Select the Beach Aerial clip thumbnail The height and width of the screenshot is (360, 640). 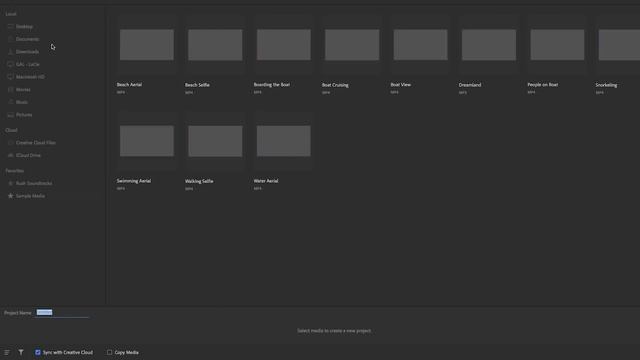click(147, 44)
